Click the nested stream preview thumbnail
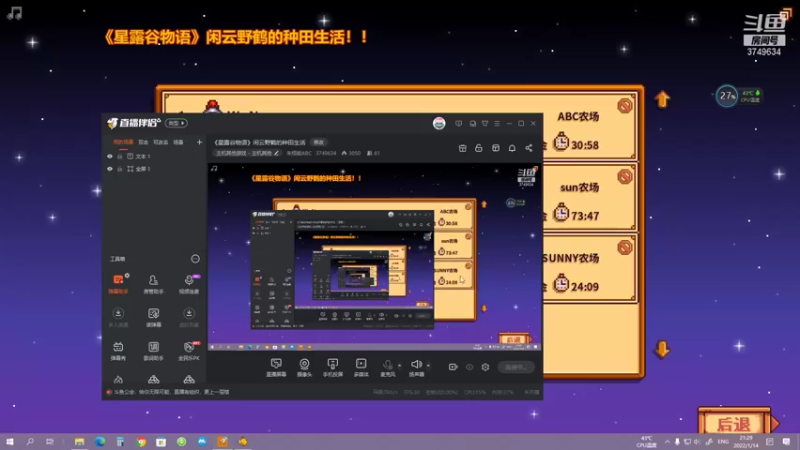800x450 pixels. pyautogui.click(x=374, y=257)
